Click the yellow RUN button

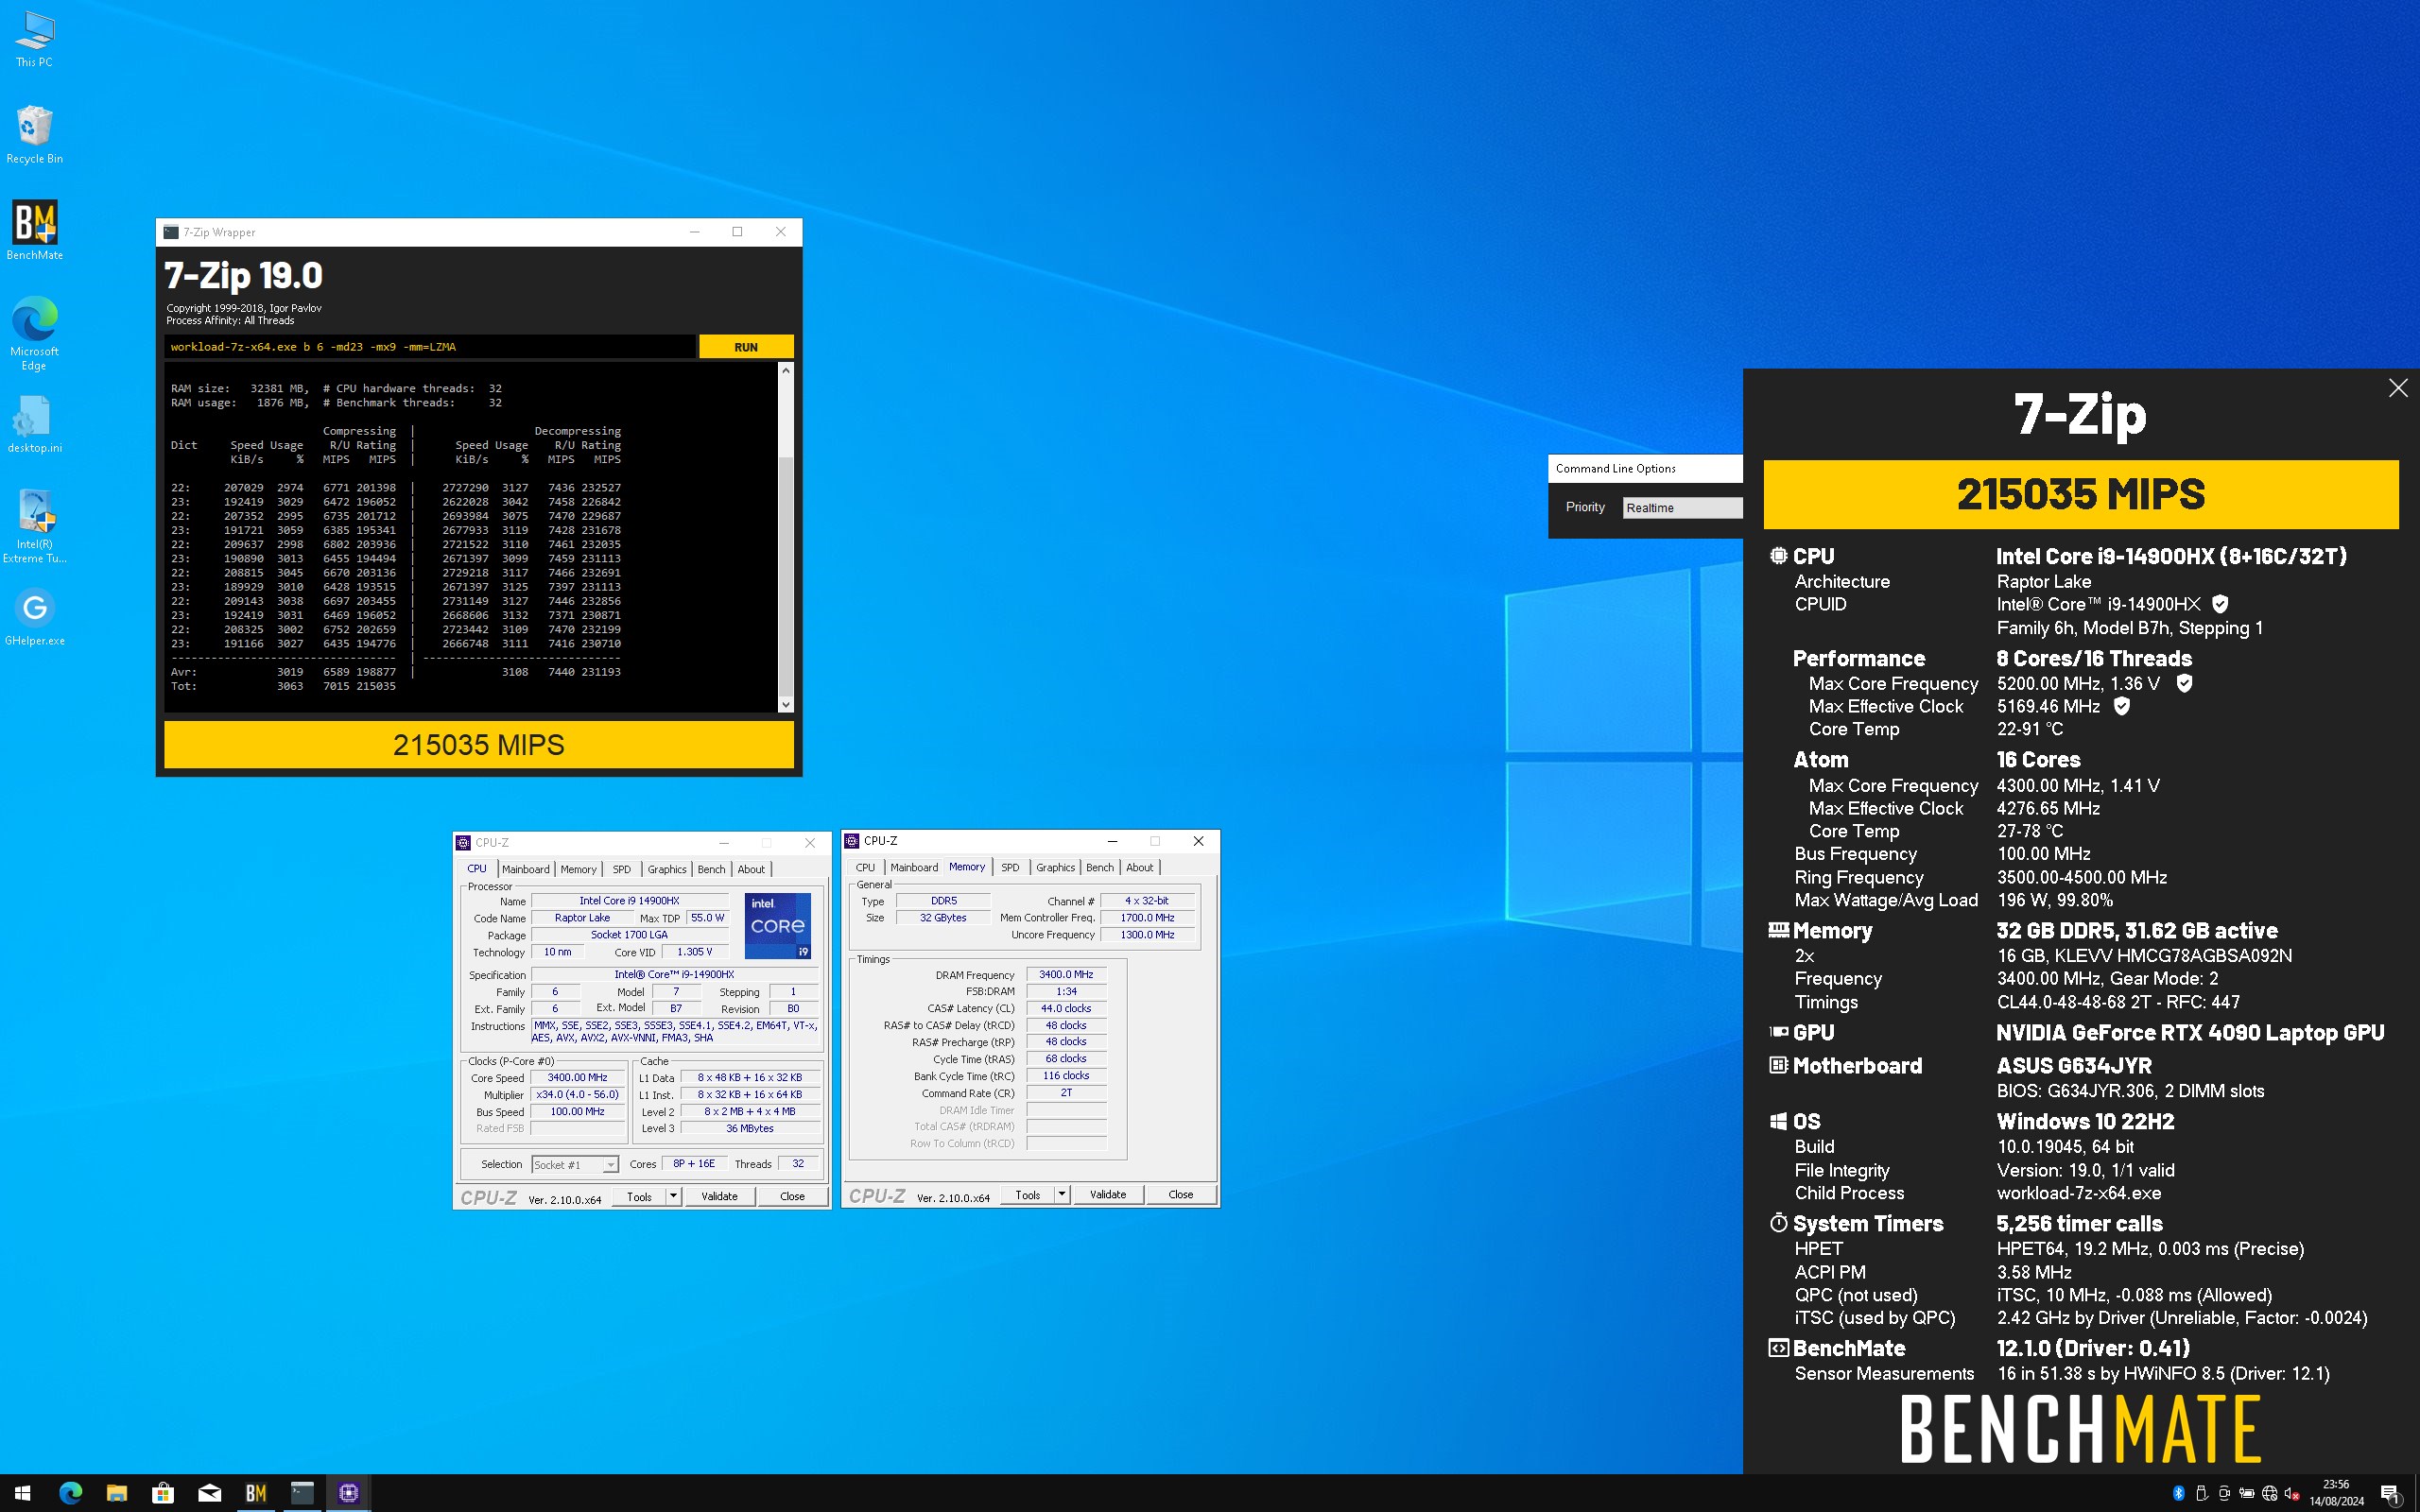coord(746,347)
